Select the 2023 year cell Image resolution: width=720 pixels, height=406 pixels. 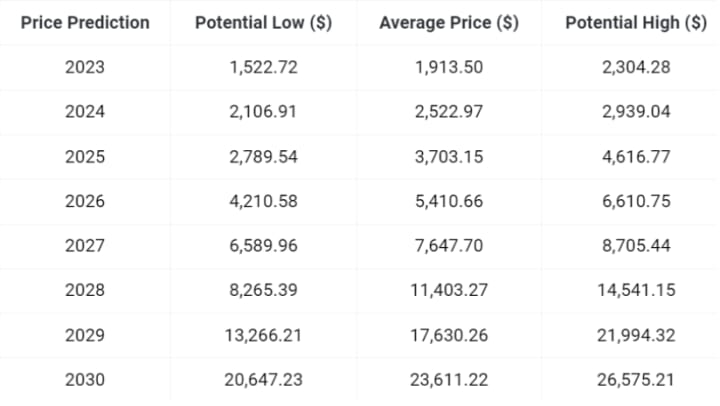[x=85, y=67]
